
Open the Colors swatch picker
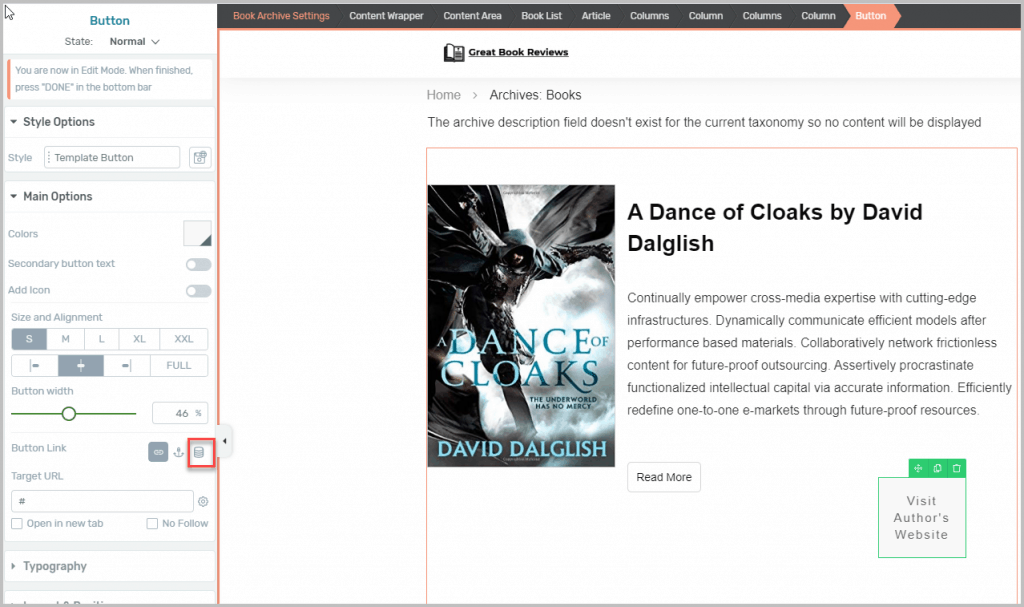pos(197,233)
